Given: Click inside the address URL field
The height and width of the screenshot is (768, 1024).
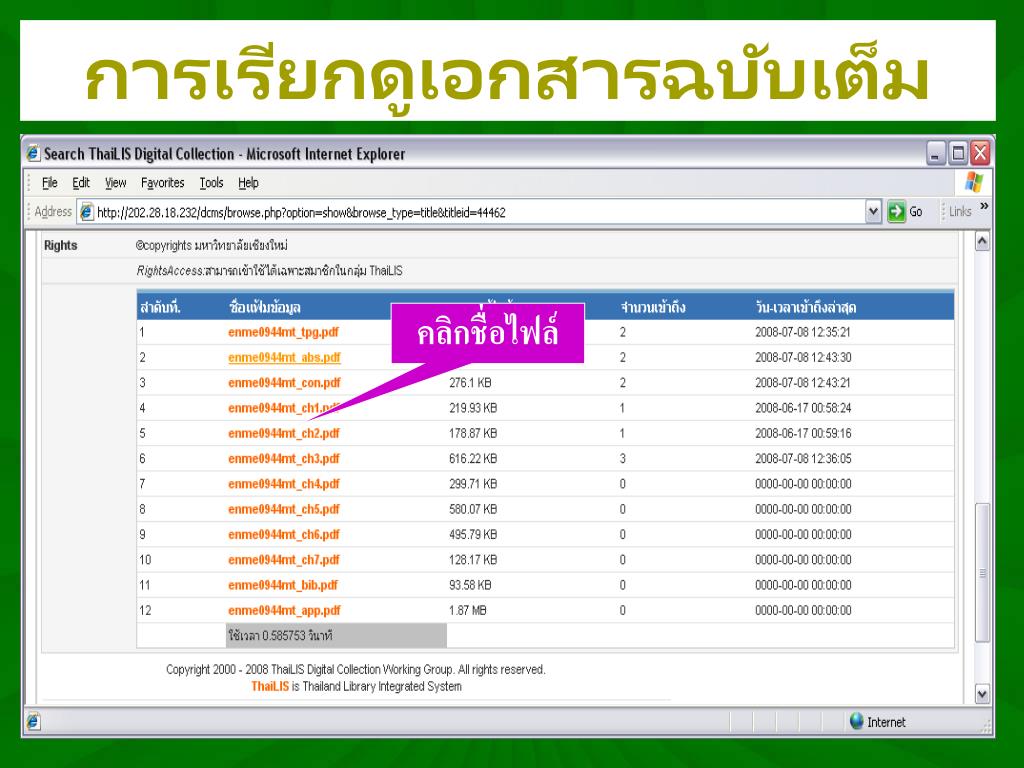Looking at the screenshot, I should tap(480, 212).
